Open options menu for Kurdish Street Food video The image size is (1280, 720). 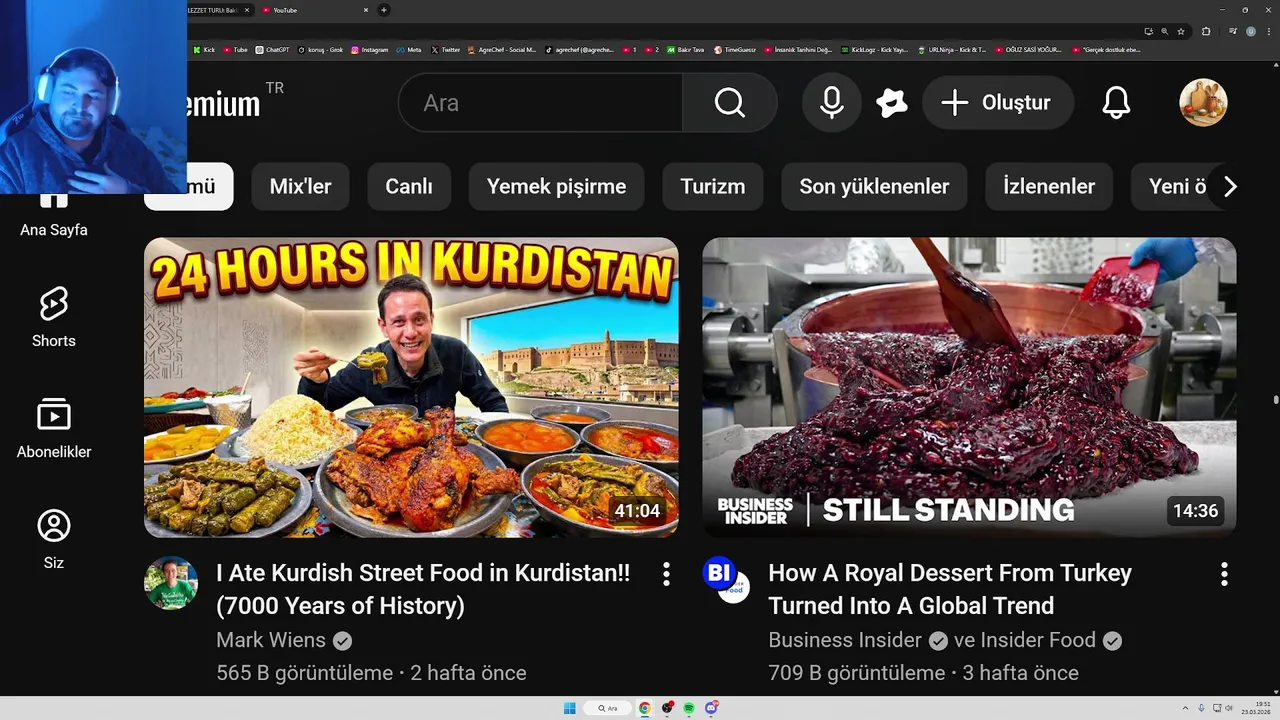[x=666, y=573]
